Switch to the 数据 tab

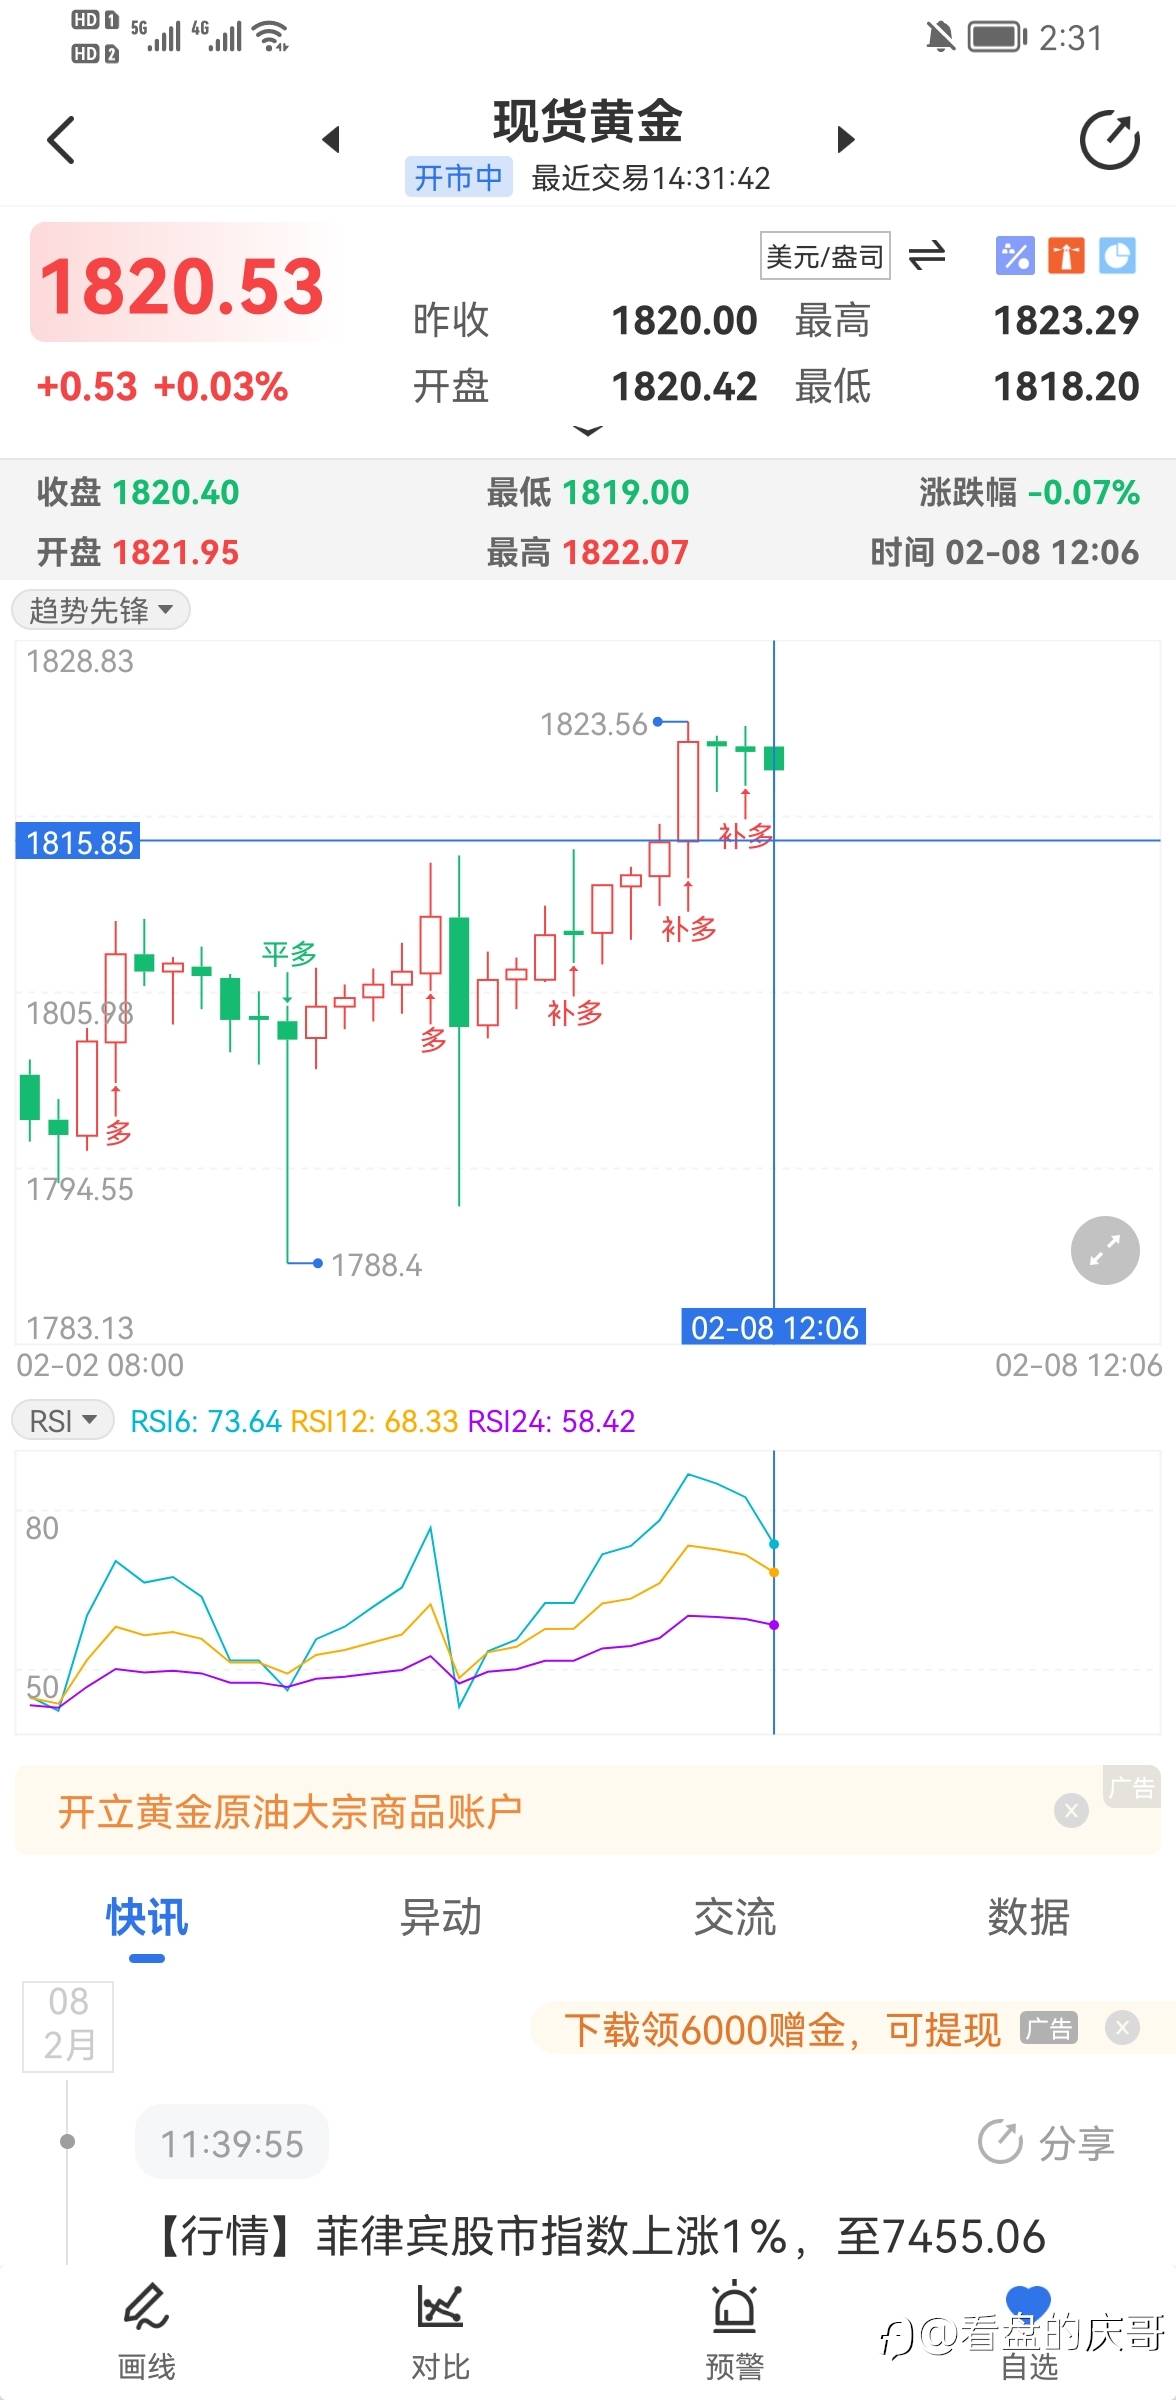pos(1028,1917)
